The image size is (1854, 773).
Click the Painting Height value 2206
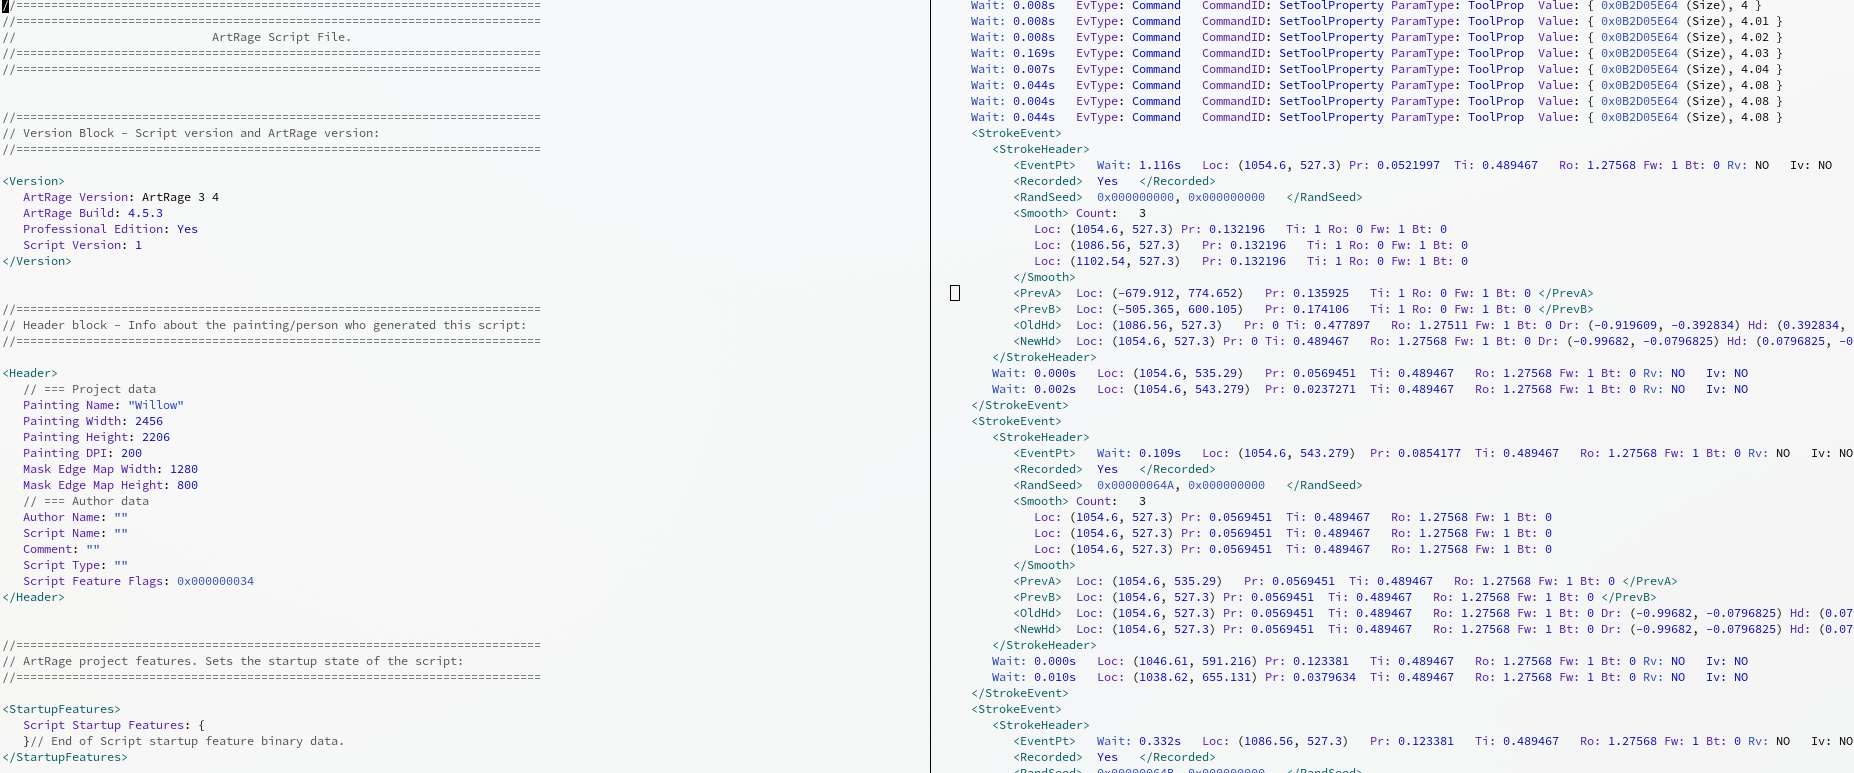pyautogui.click(x=156, y=437)
